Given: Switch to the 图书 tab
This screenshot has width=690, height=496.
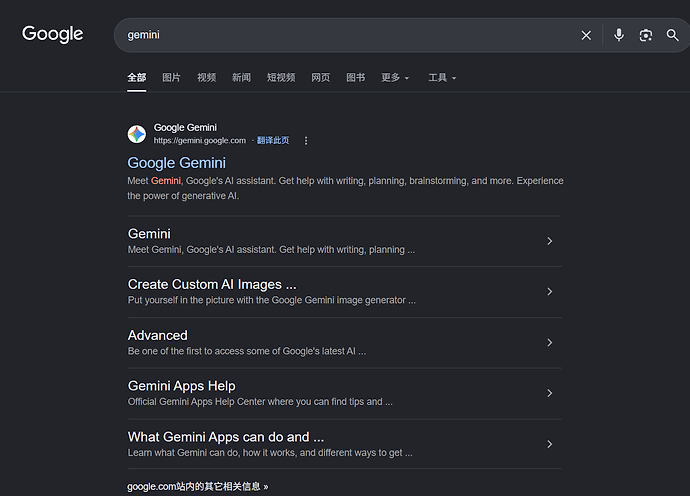Looking at the screenshot, I should 356,78.
